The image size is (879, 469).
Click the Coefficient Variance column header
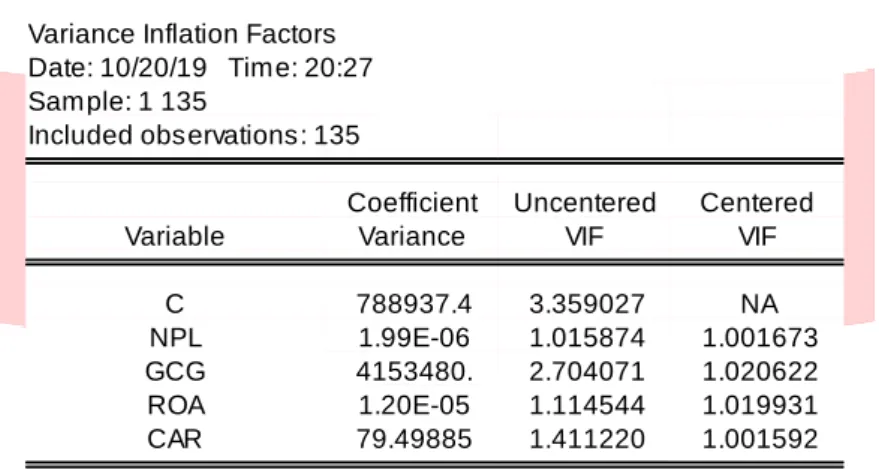click(412, 219)
